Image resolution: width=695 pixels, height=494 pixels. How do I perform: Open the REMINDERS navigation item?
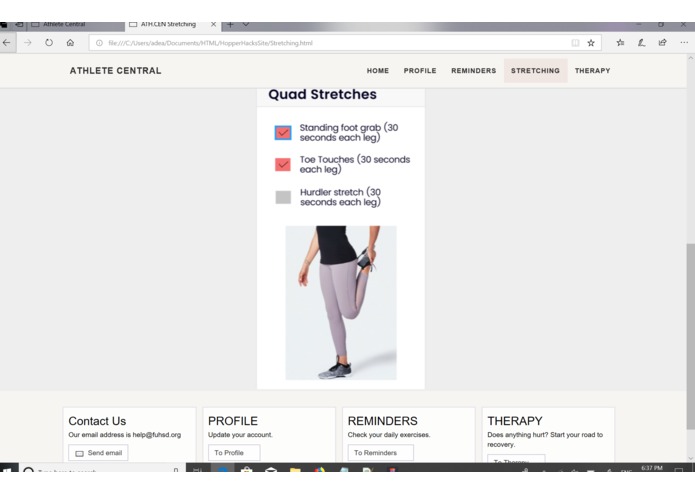tap(473, 70)
